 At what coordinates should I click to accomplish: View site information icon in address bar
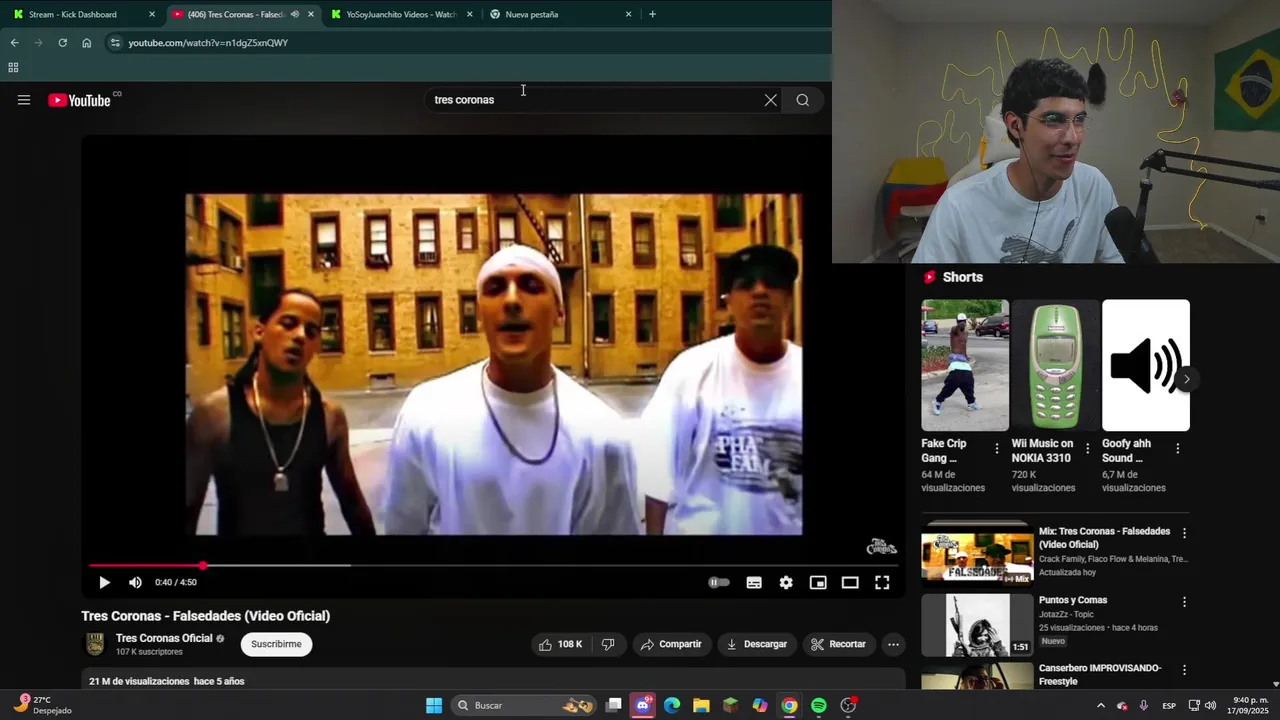pyautogui.click(x=115, y=43)
